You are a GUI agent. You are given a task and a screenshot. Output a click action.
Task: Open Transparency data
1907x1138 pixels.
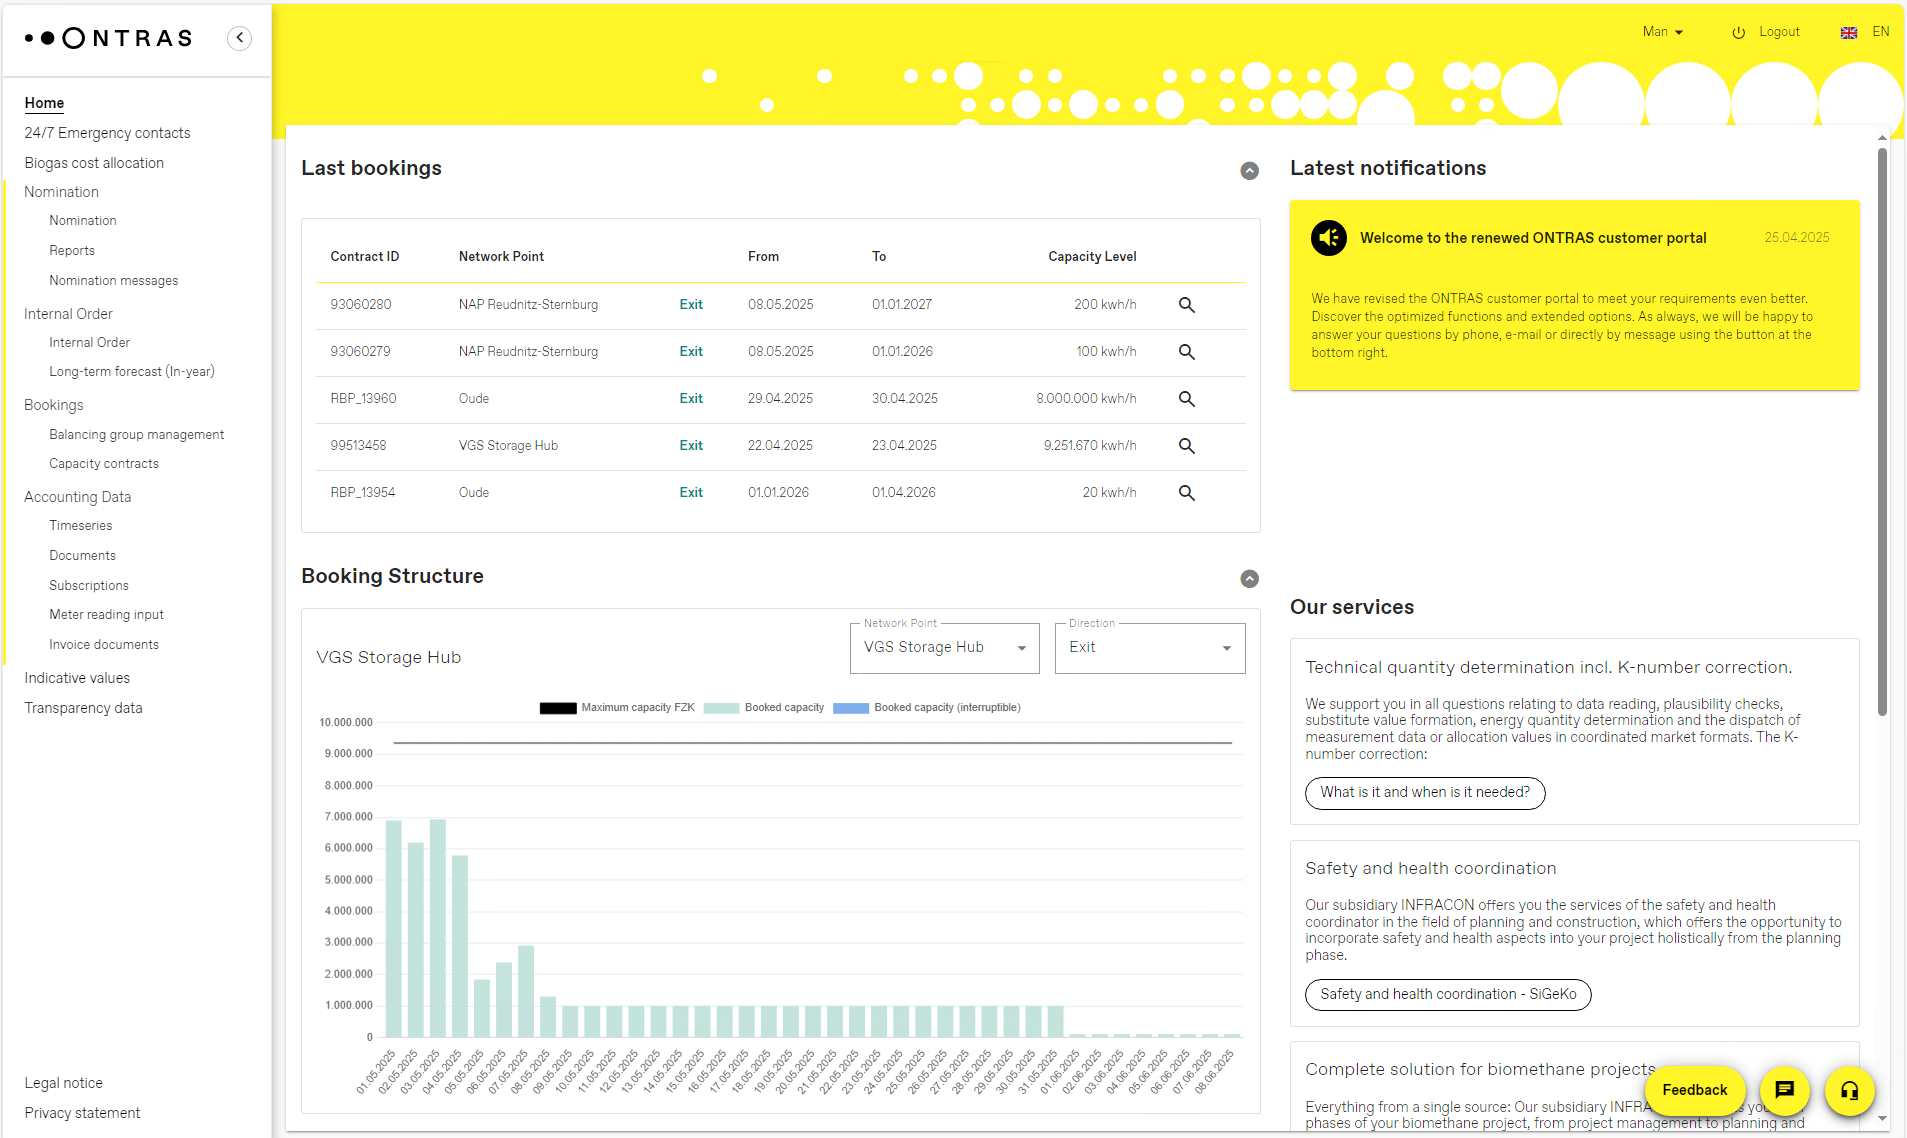pyautogui.click(x=83, y=708)
